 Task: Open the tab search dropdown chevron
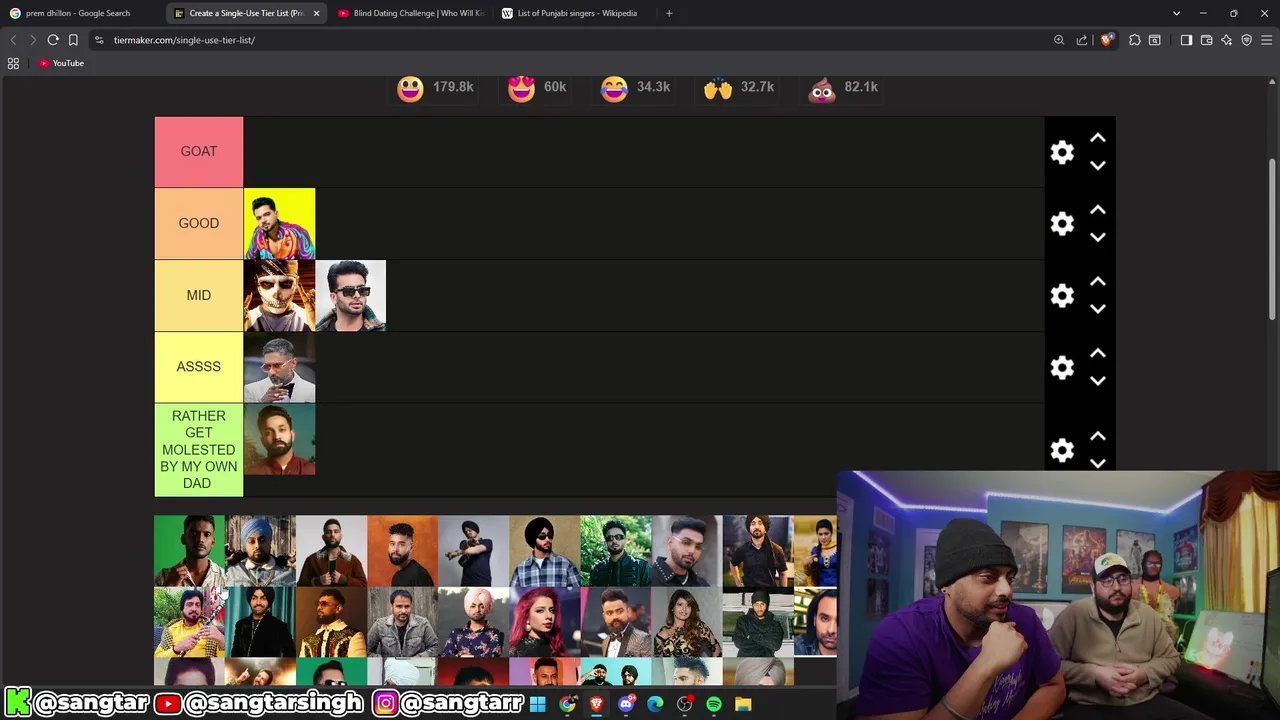click(x=1176, y=13)
